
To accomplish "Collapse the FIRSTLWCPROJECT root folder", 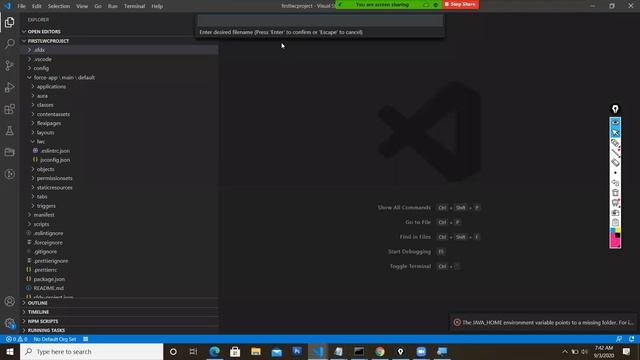I will point(120,41).
